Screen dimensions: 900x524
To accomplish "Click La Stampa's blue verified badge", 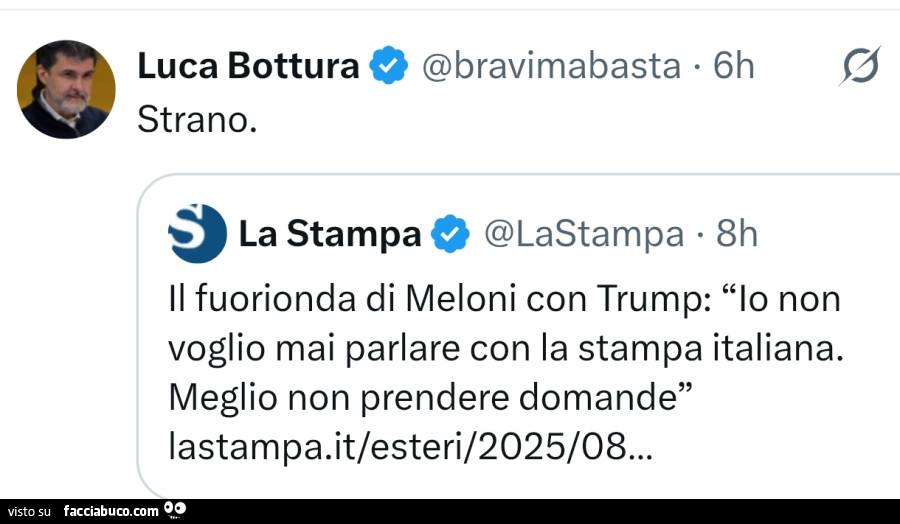I will (x=449, y=234).
